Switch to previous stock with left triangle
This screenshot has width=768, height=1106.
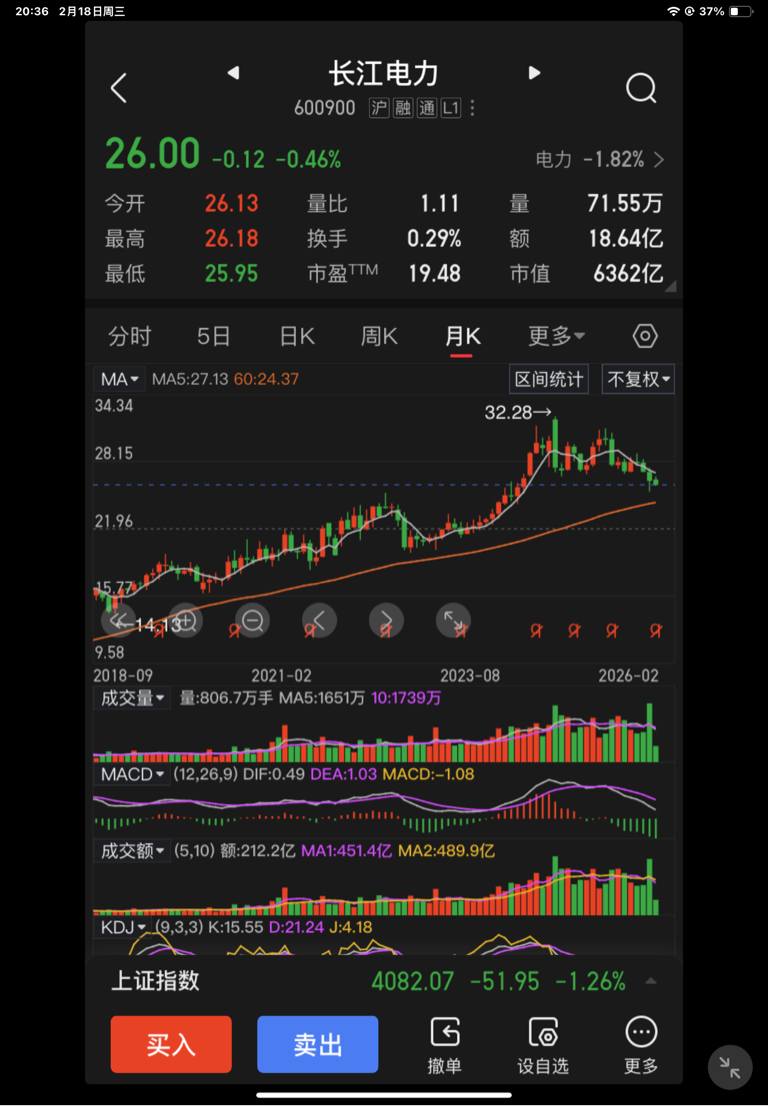click(233, 73)
